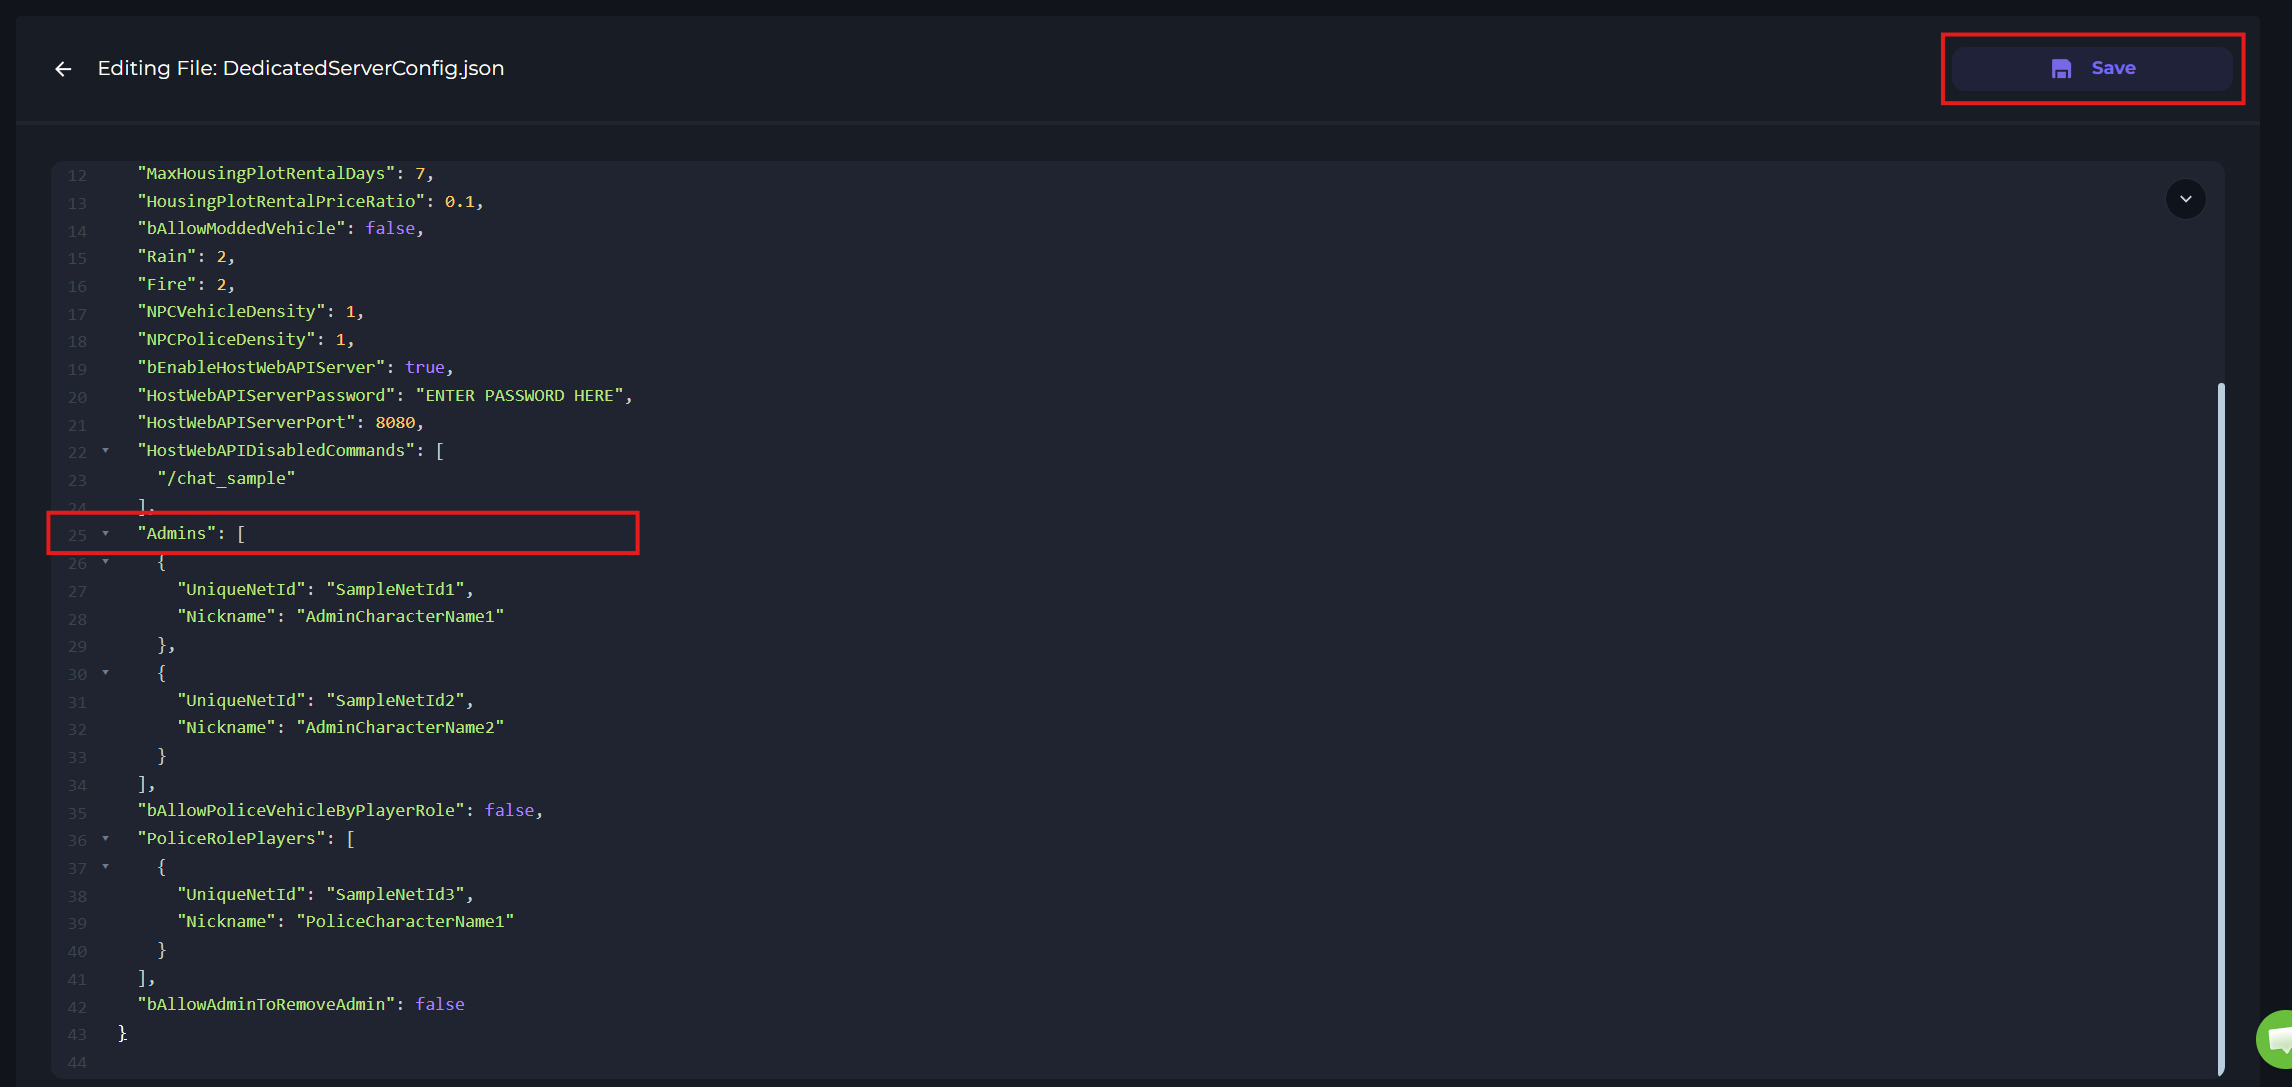
Task: Fold the second admin object on line 30
Action: point(106,673)
